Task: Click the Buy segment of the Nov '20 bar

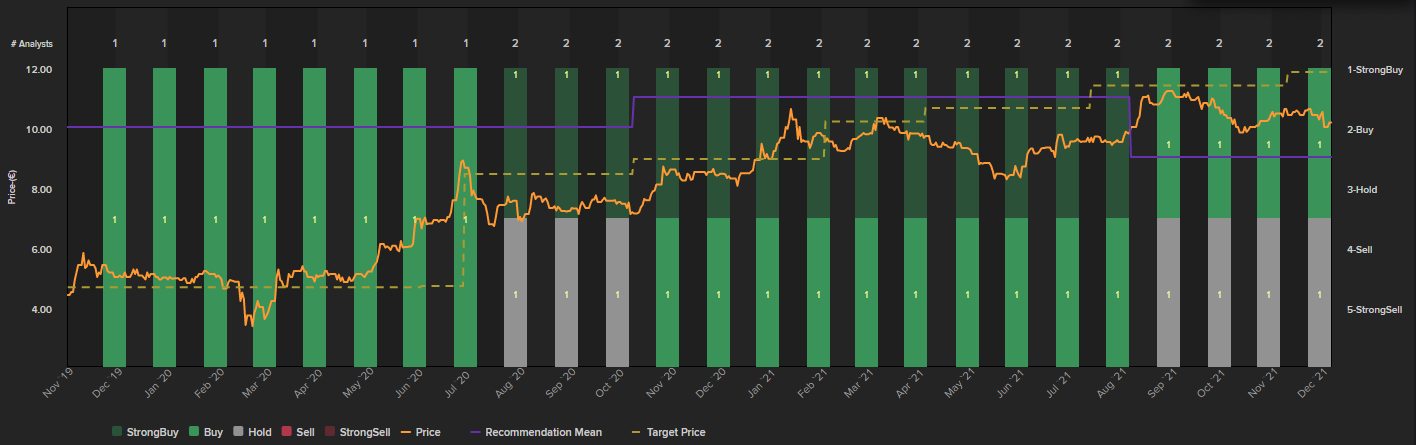Action: click(668, 291)
